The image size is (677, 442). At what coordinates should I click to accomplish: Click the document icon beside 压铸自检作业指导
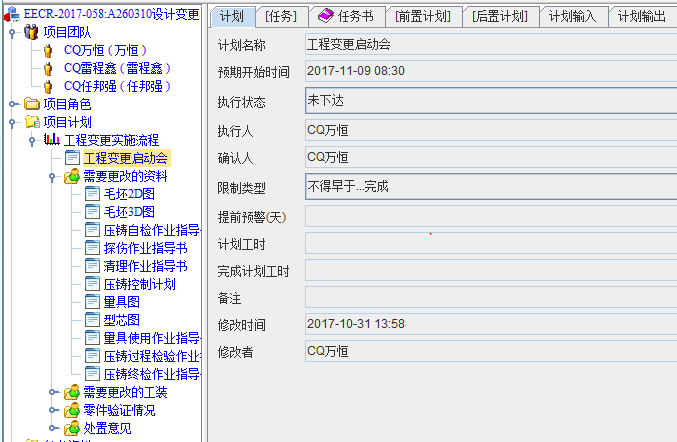click(92, 230)
